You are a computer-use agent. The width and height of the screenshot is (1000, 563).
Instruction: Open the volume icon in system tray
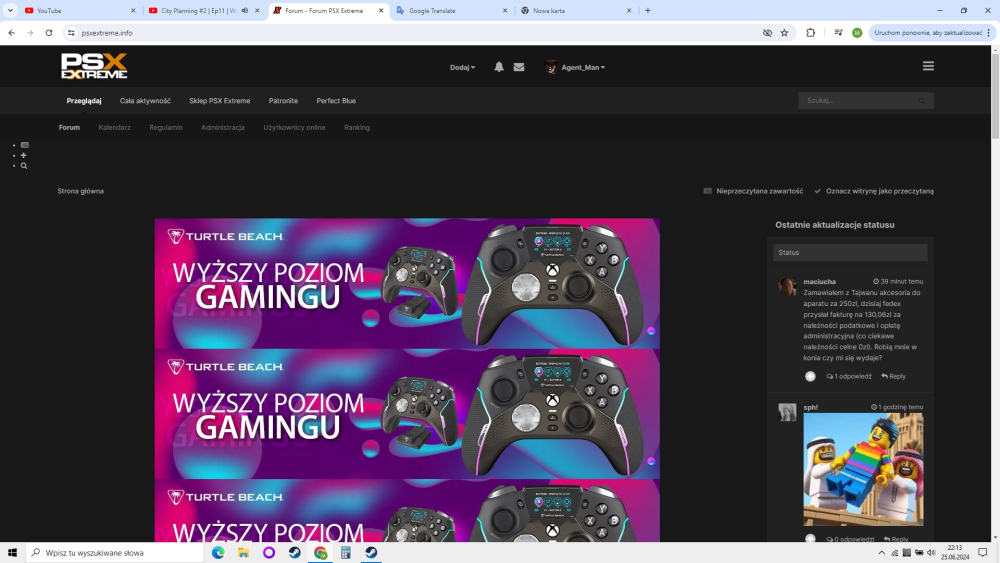point(931,553)
